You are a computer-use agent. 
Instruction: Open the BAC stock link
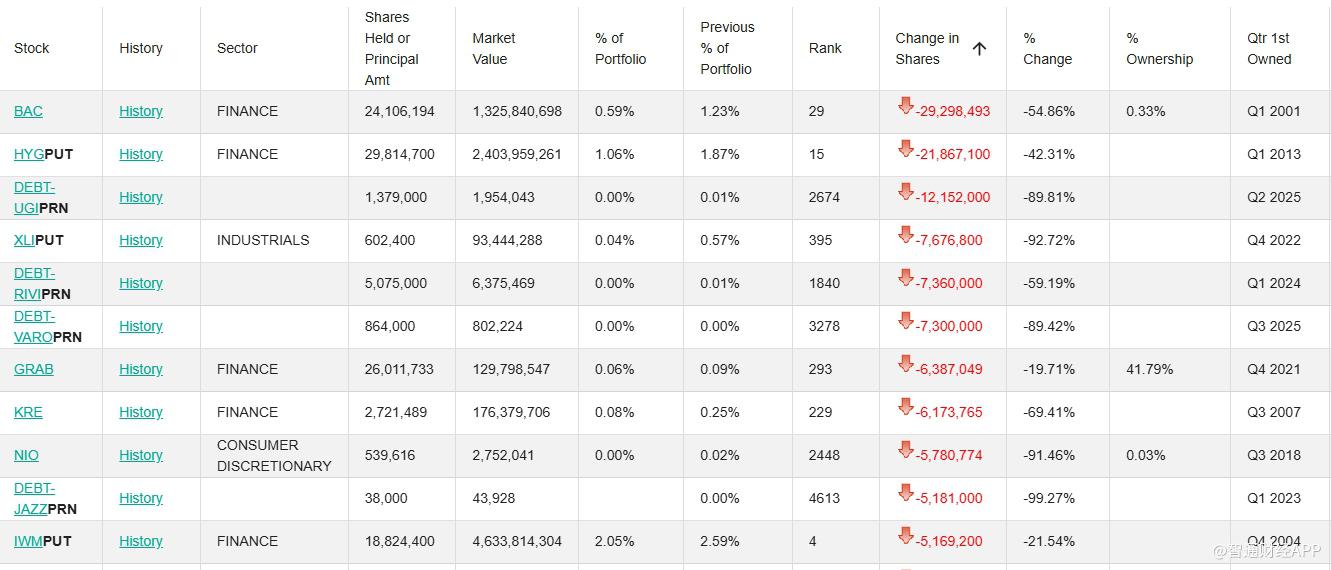pos(28,111)
